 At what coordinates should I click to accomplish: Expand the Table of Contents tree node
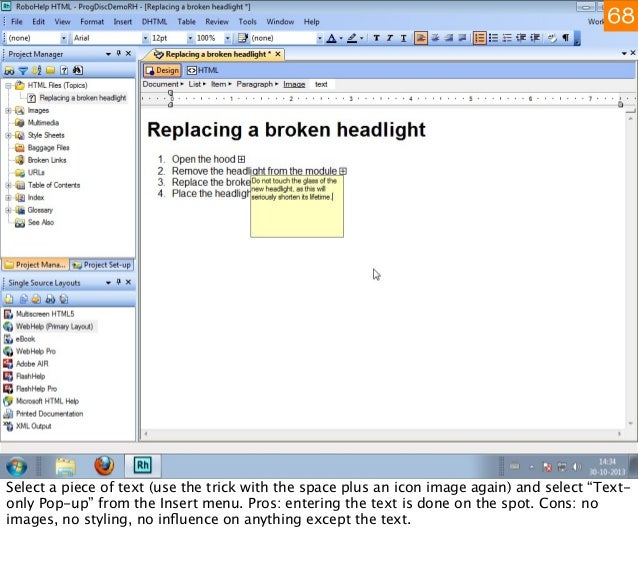click(x=8, y=185)
